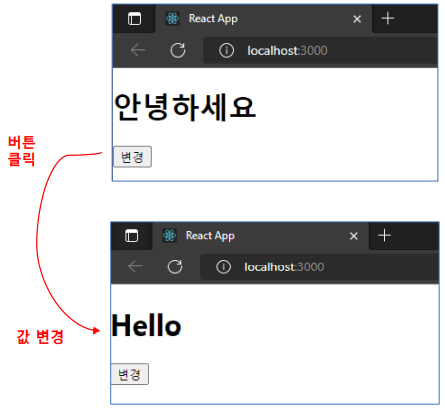Reload page in the bottom browser window

click(175, 267)
